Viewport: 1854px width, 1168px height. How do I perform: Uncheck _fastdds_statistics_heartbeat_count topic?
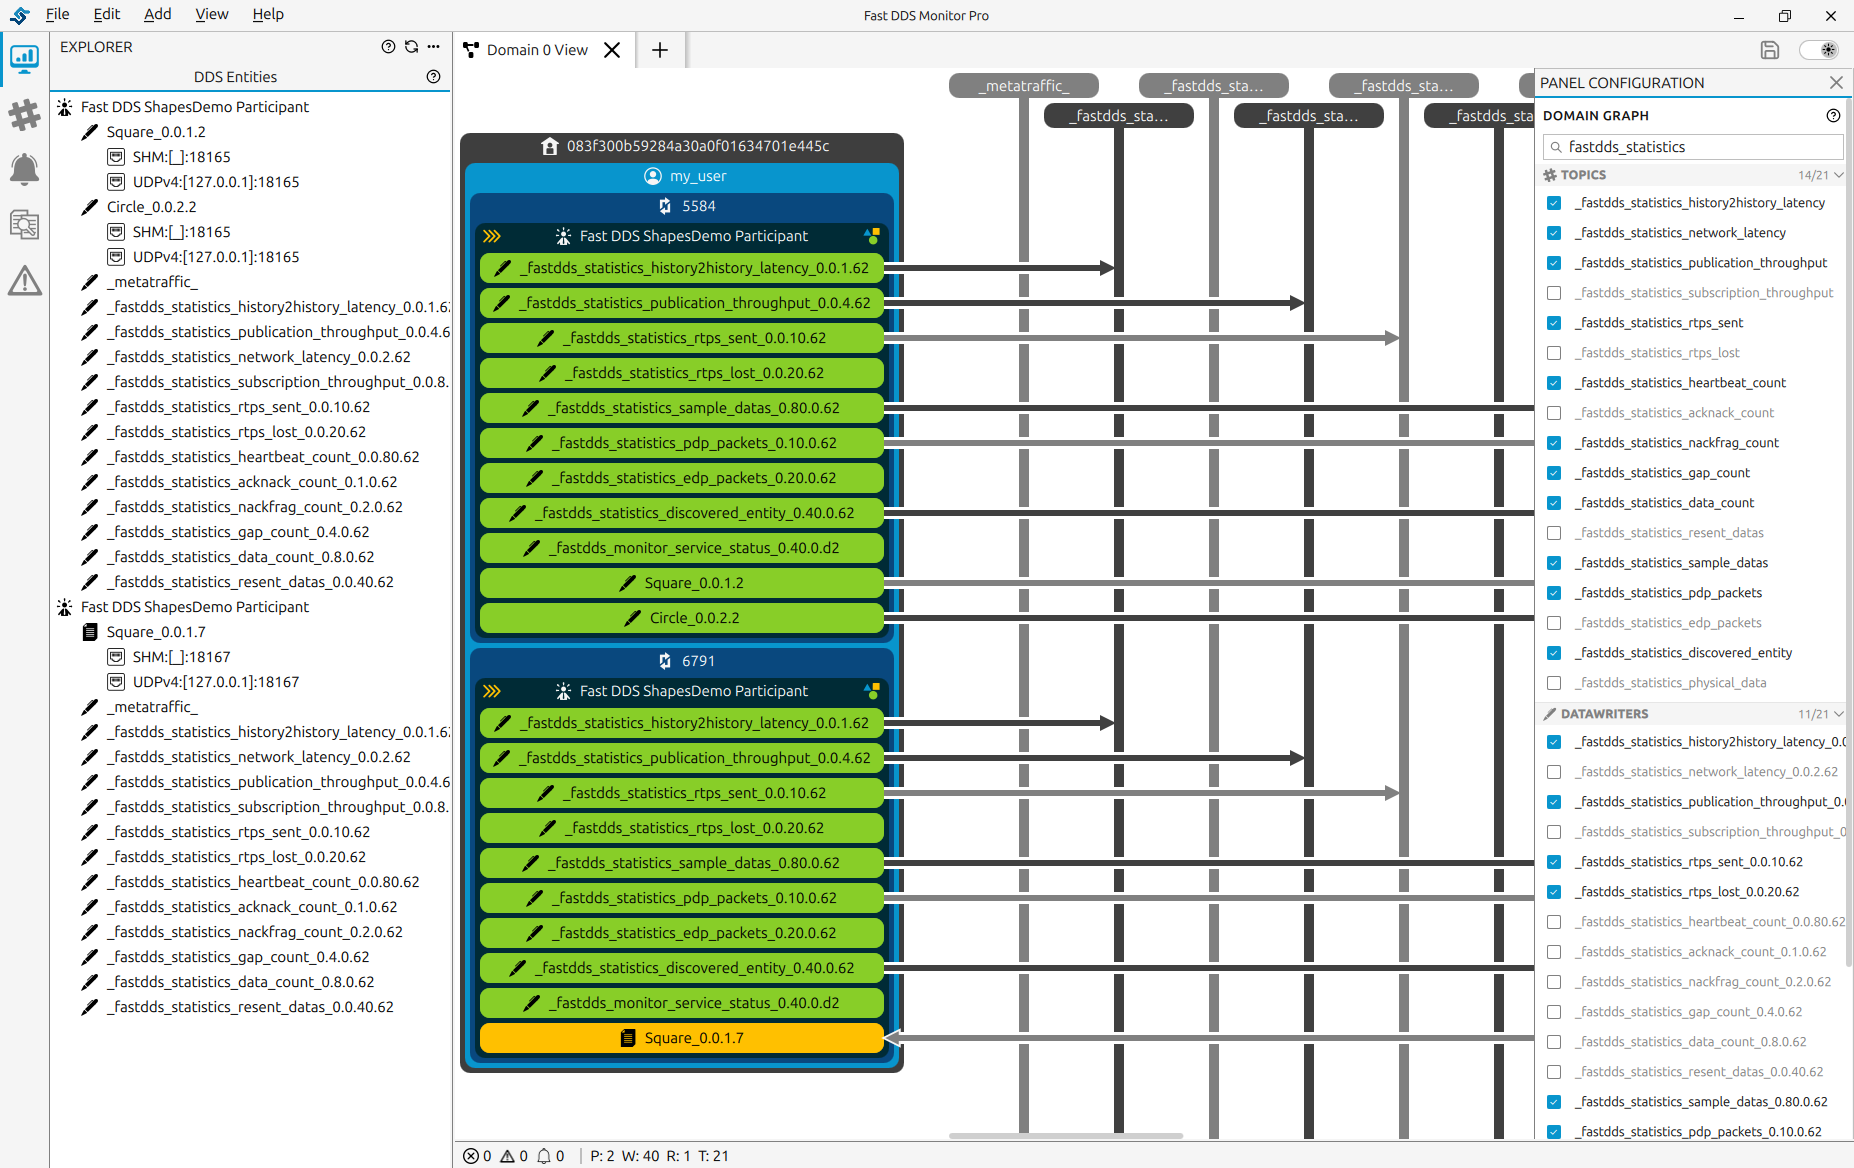coord(1553,383)
